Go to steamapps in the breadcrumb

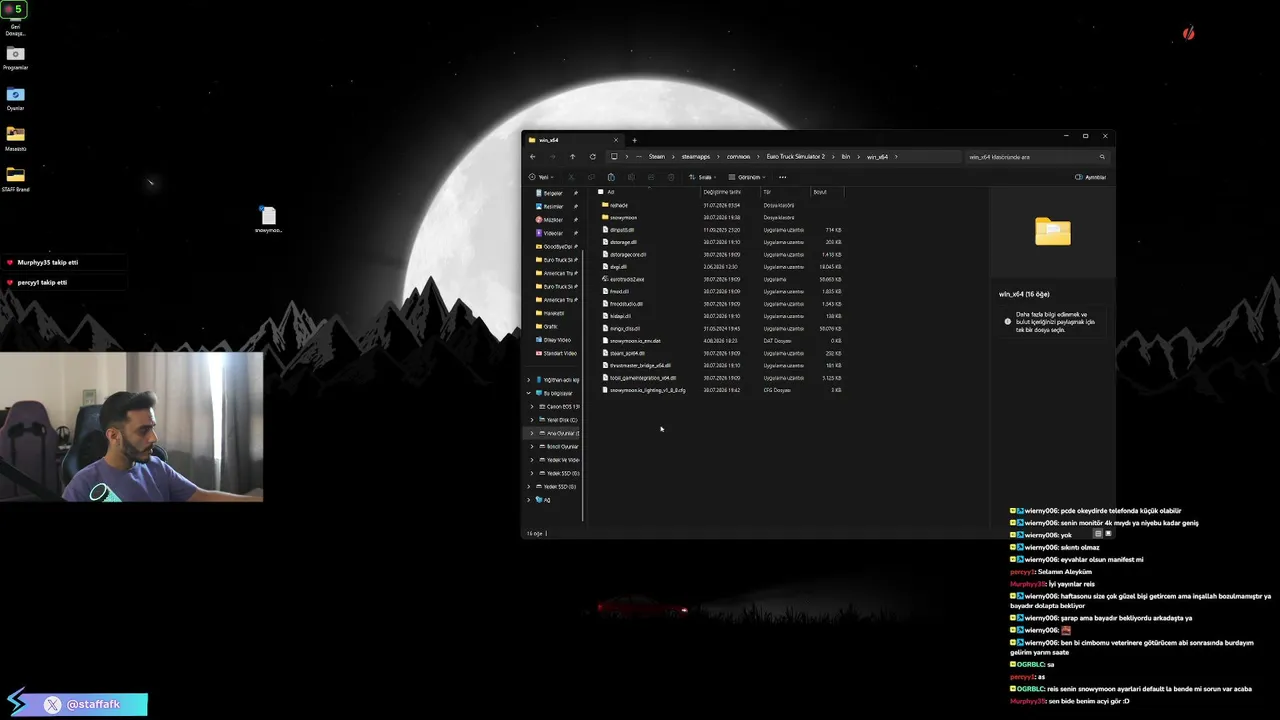point(696,157)
